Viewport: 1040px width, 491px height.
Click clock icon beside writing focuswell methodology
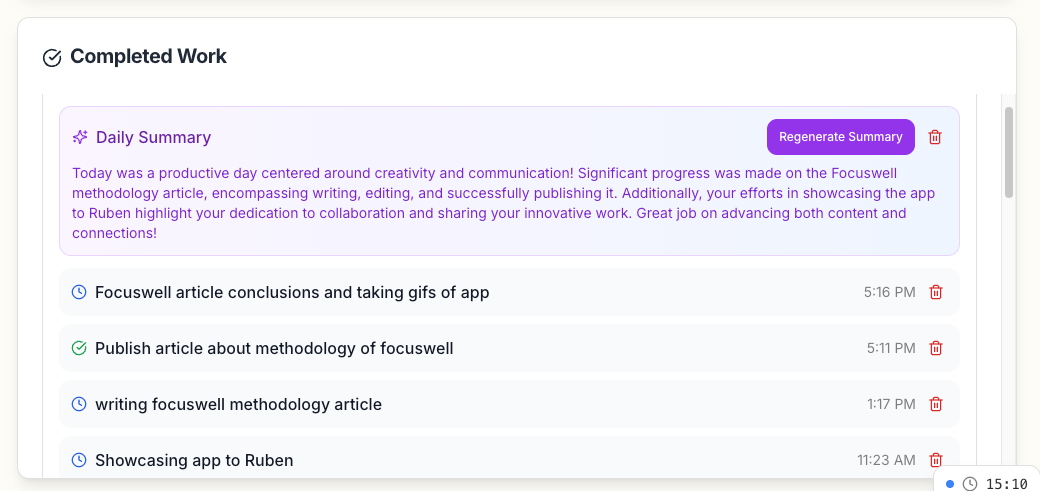coord(79,404)
